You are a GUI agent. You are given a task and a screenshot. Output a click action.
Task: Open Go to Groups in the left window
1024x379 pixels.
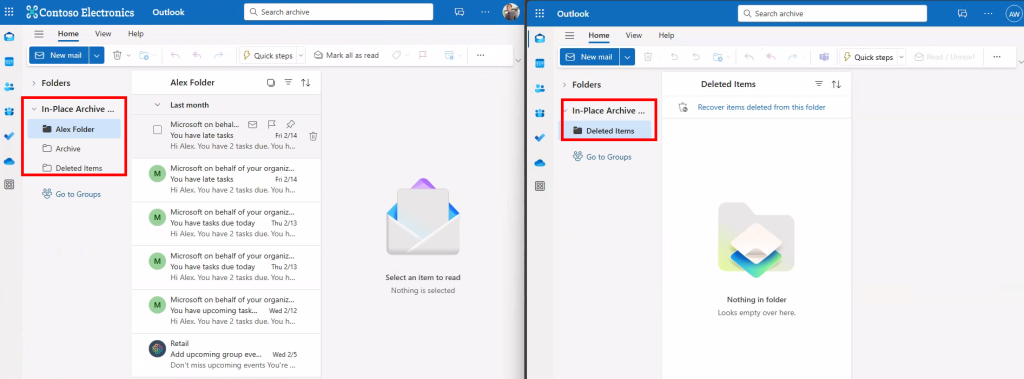tap(72, 194)
